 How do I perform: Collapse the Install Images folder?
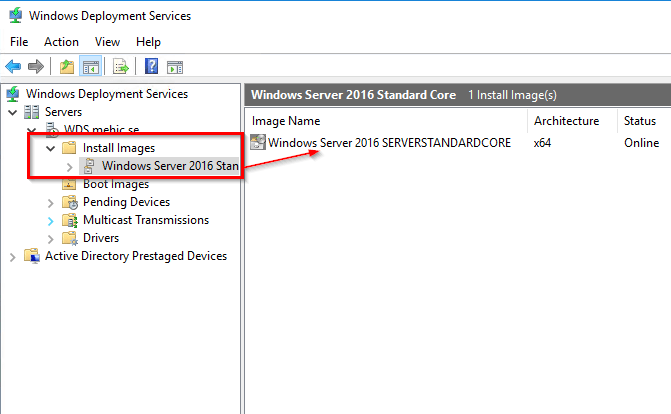point(51,148)
